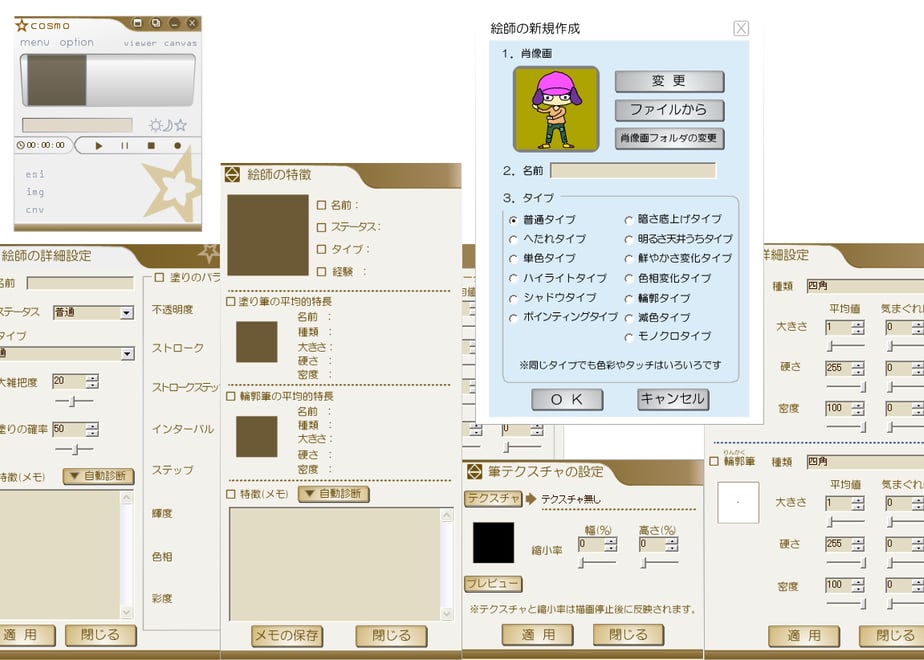Viewport: 924px width, 660px height.
Task: Adjust 塗りの確率 value 50 with spinner arrows
Action: [x=92, y=430]
